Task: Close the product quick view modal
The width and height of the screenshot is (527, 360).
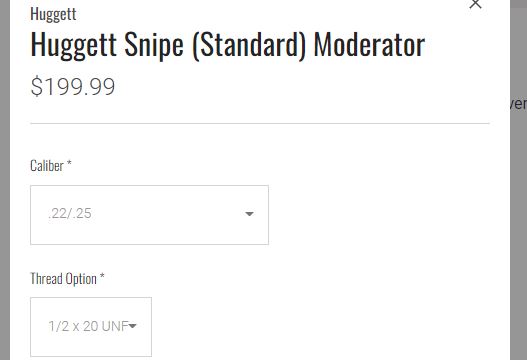Action: click(475, 4)
